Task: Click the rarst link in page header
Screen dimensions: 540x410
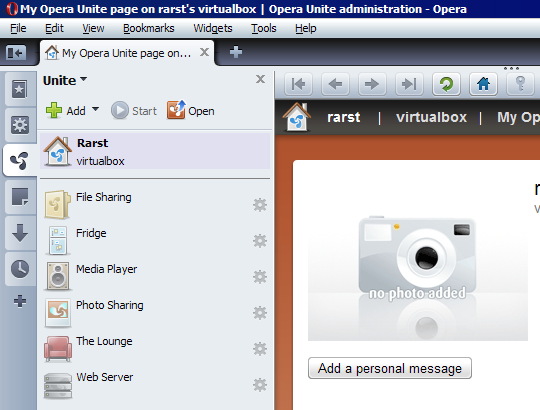Action: [x=344, y=117]
